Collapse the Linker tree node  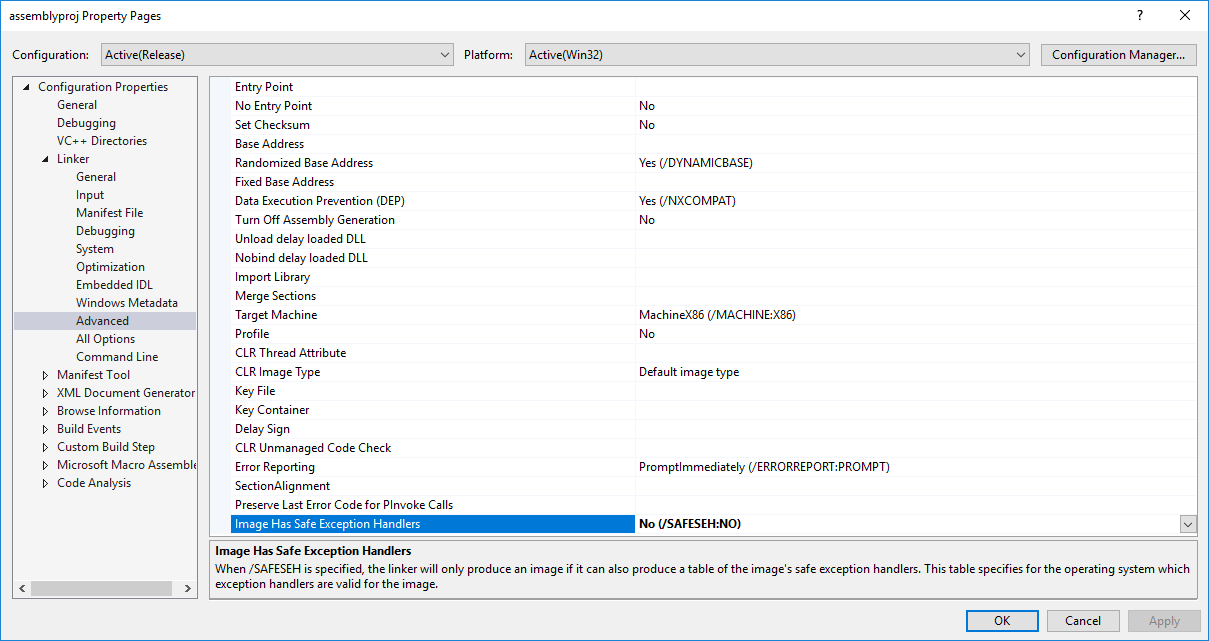pos(45,159)
